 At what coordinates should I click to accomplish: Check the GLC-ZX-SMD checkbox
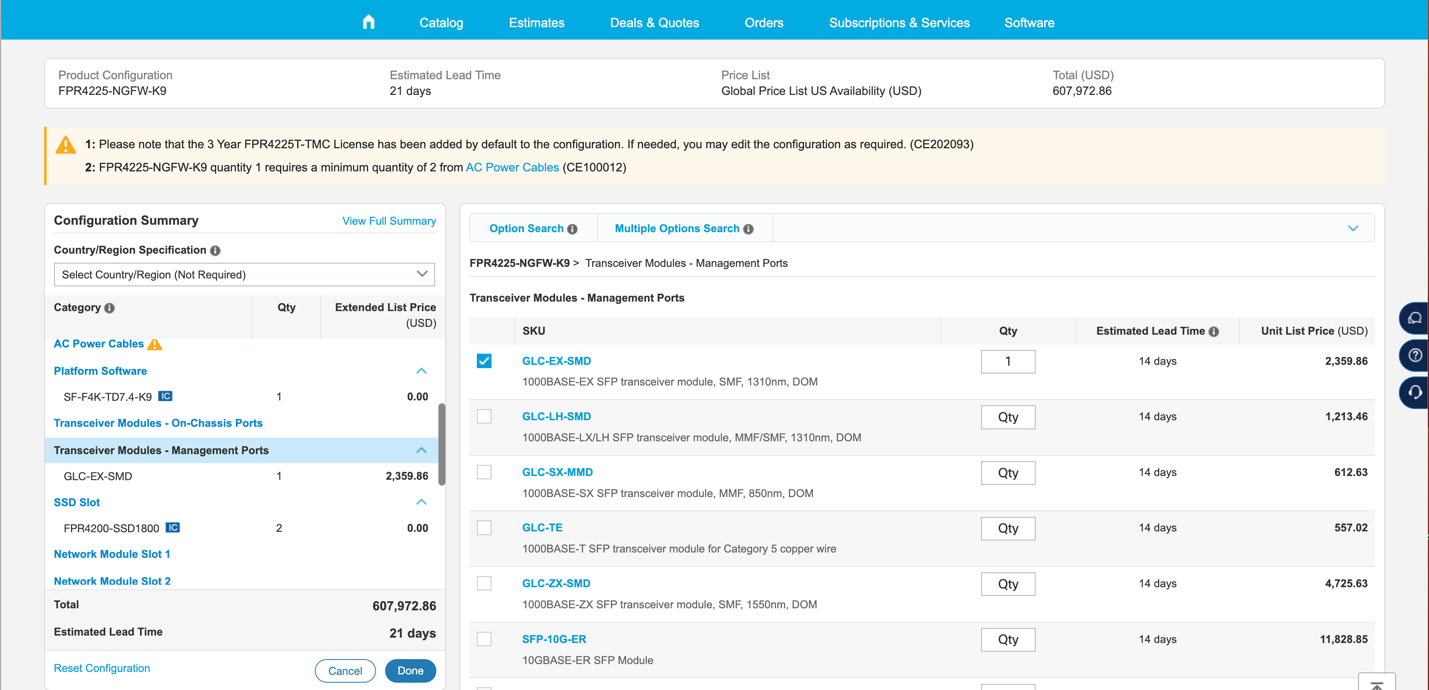[x=484, y=583]
